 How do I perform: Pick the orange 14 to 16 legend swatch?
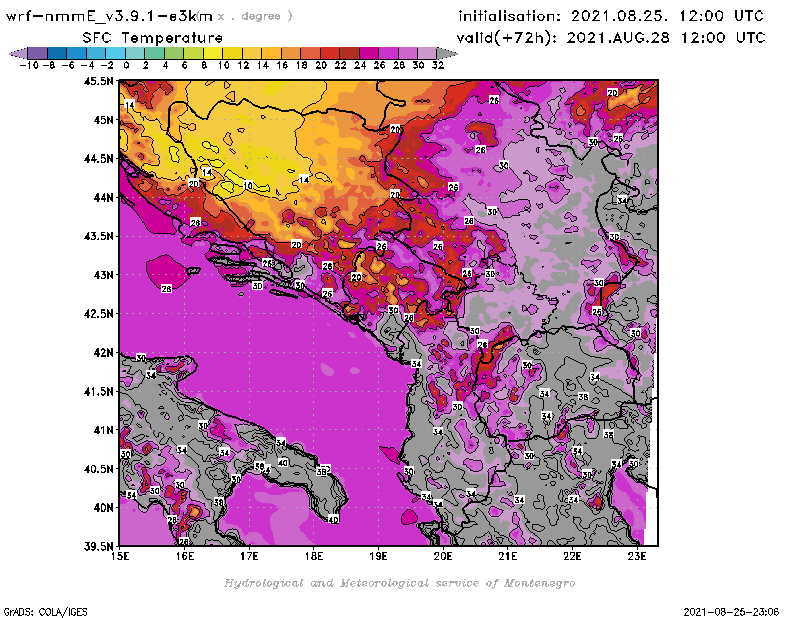point(271,53)
